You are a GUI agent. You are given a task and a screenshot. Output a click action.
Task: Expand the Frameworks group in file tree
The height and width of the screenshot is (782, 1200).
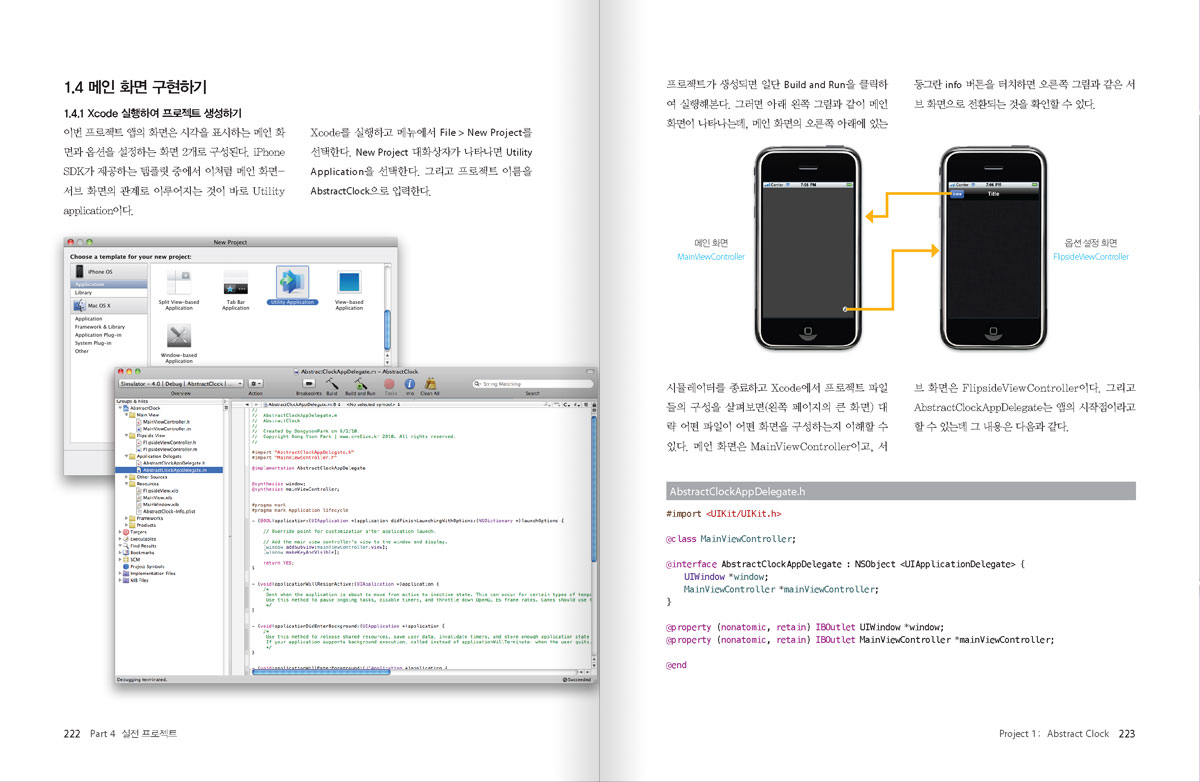[x=127, y=518]
